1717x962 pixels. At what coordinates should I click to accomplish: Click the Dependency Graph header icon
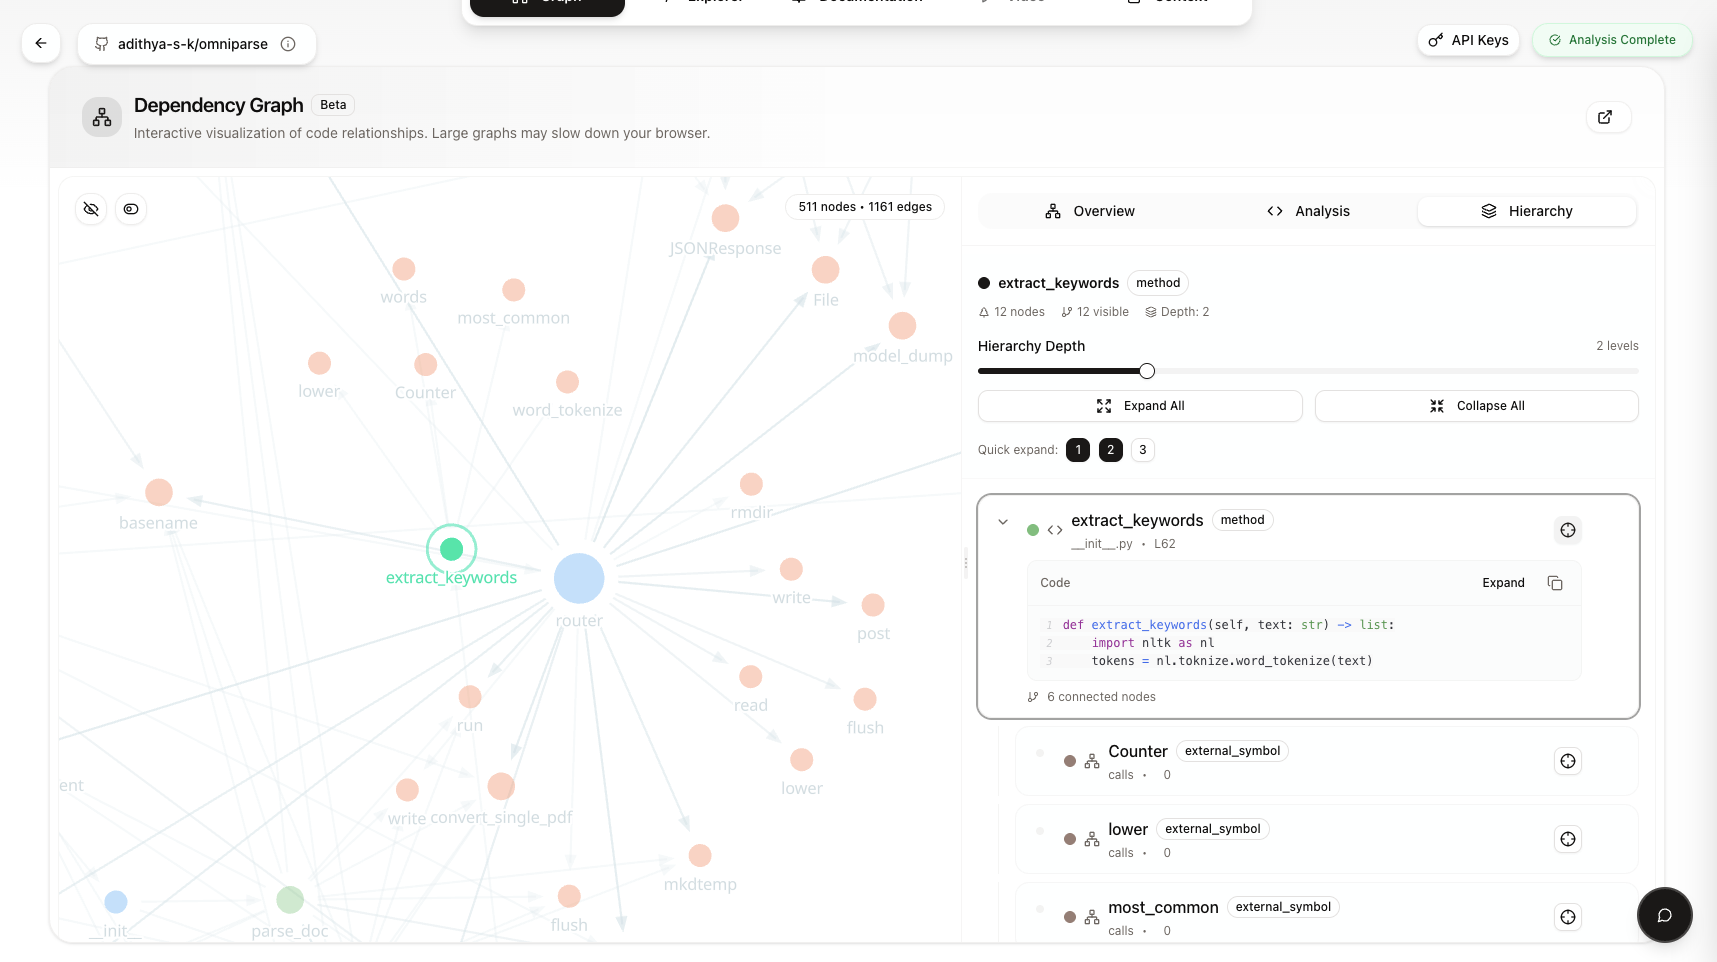pyautogui.click(x=102, y=117)
